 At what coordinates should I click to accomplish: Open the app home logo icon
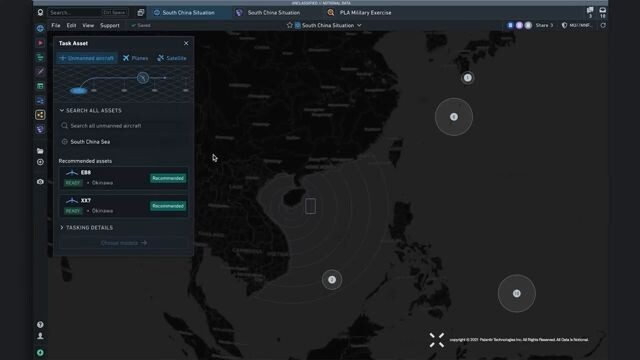[40, 13]
